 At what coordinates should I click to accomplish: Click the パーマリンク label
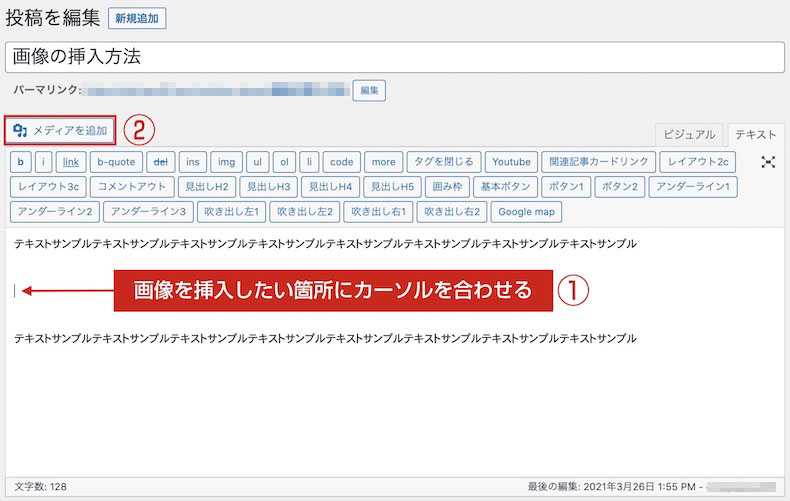click(47, 90)
